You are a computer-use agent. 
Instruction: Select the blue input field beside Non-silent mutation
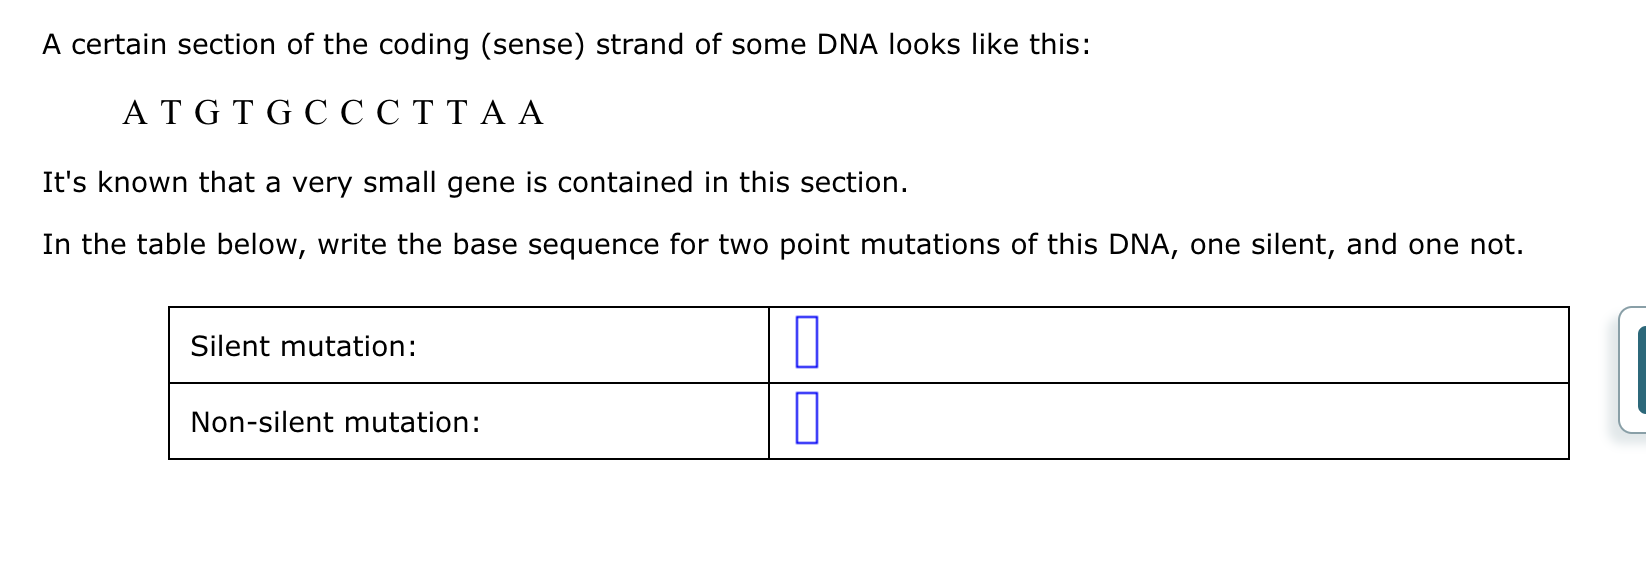click(x=806, y=419)
